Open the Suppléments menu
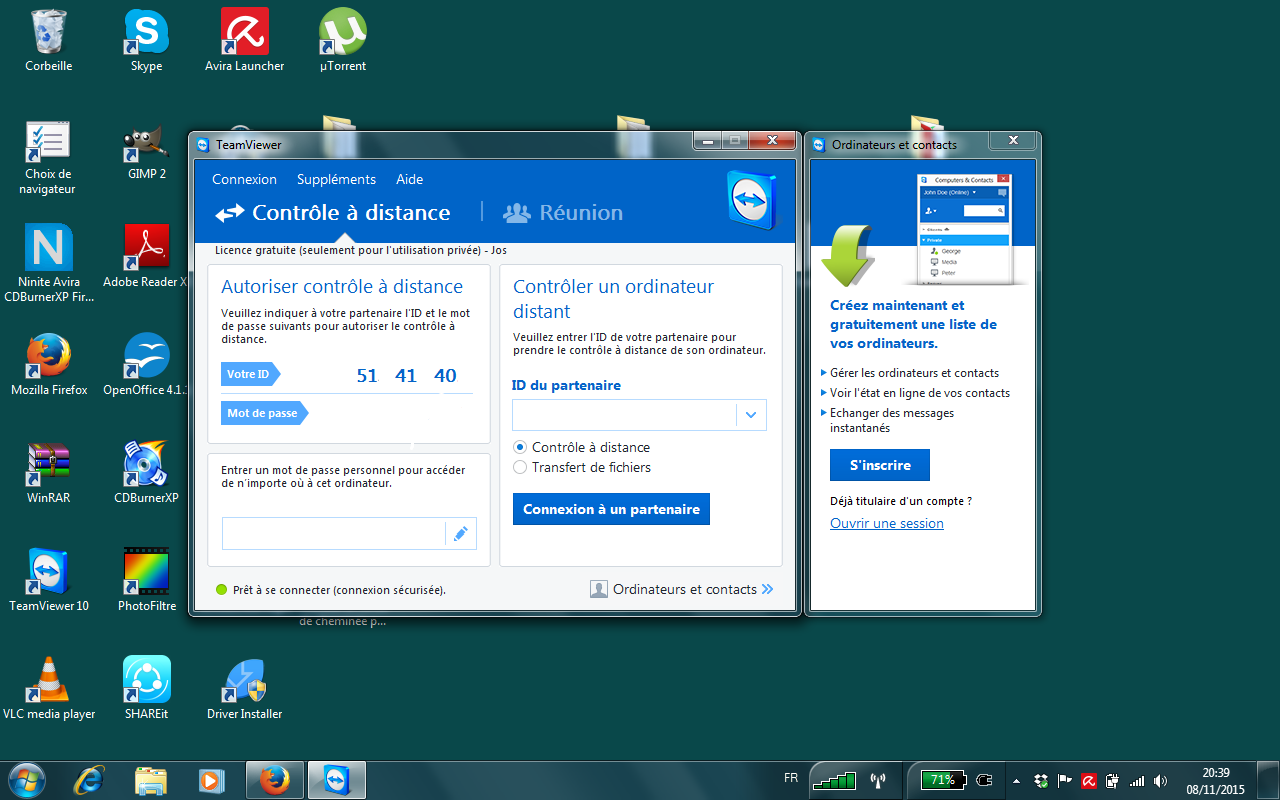 pyautogui.click(x=336, y=180)
